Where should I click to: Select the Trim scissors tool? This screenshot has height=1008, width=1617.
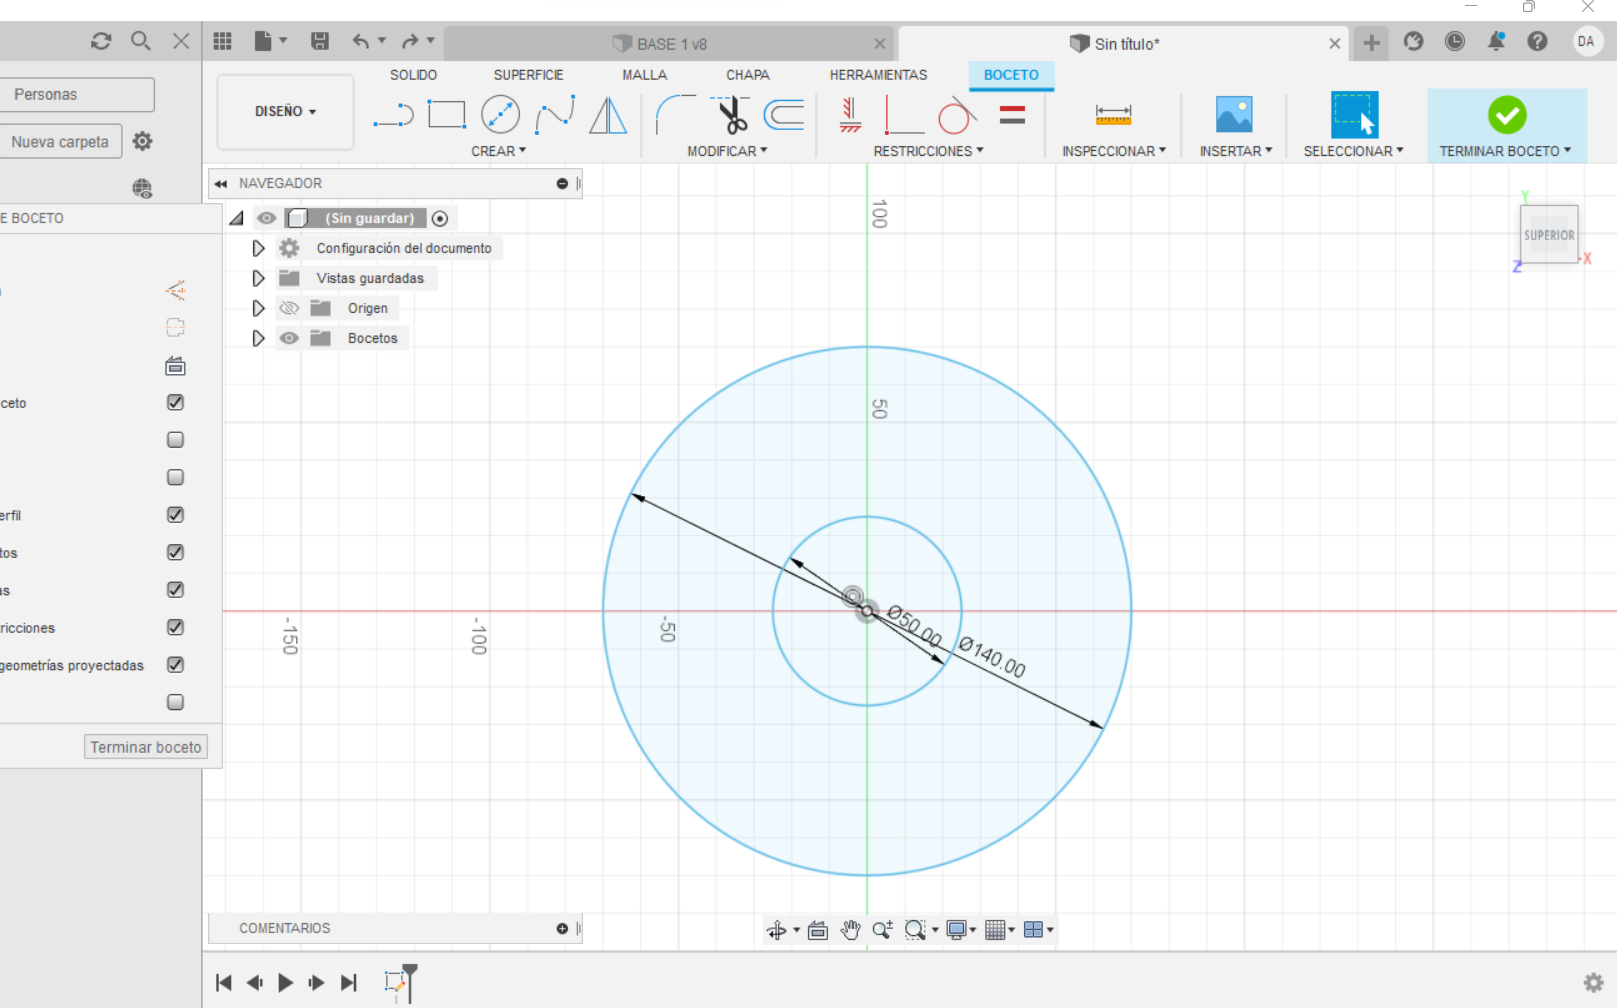(x=731, y=115)
